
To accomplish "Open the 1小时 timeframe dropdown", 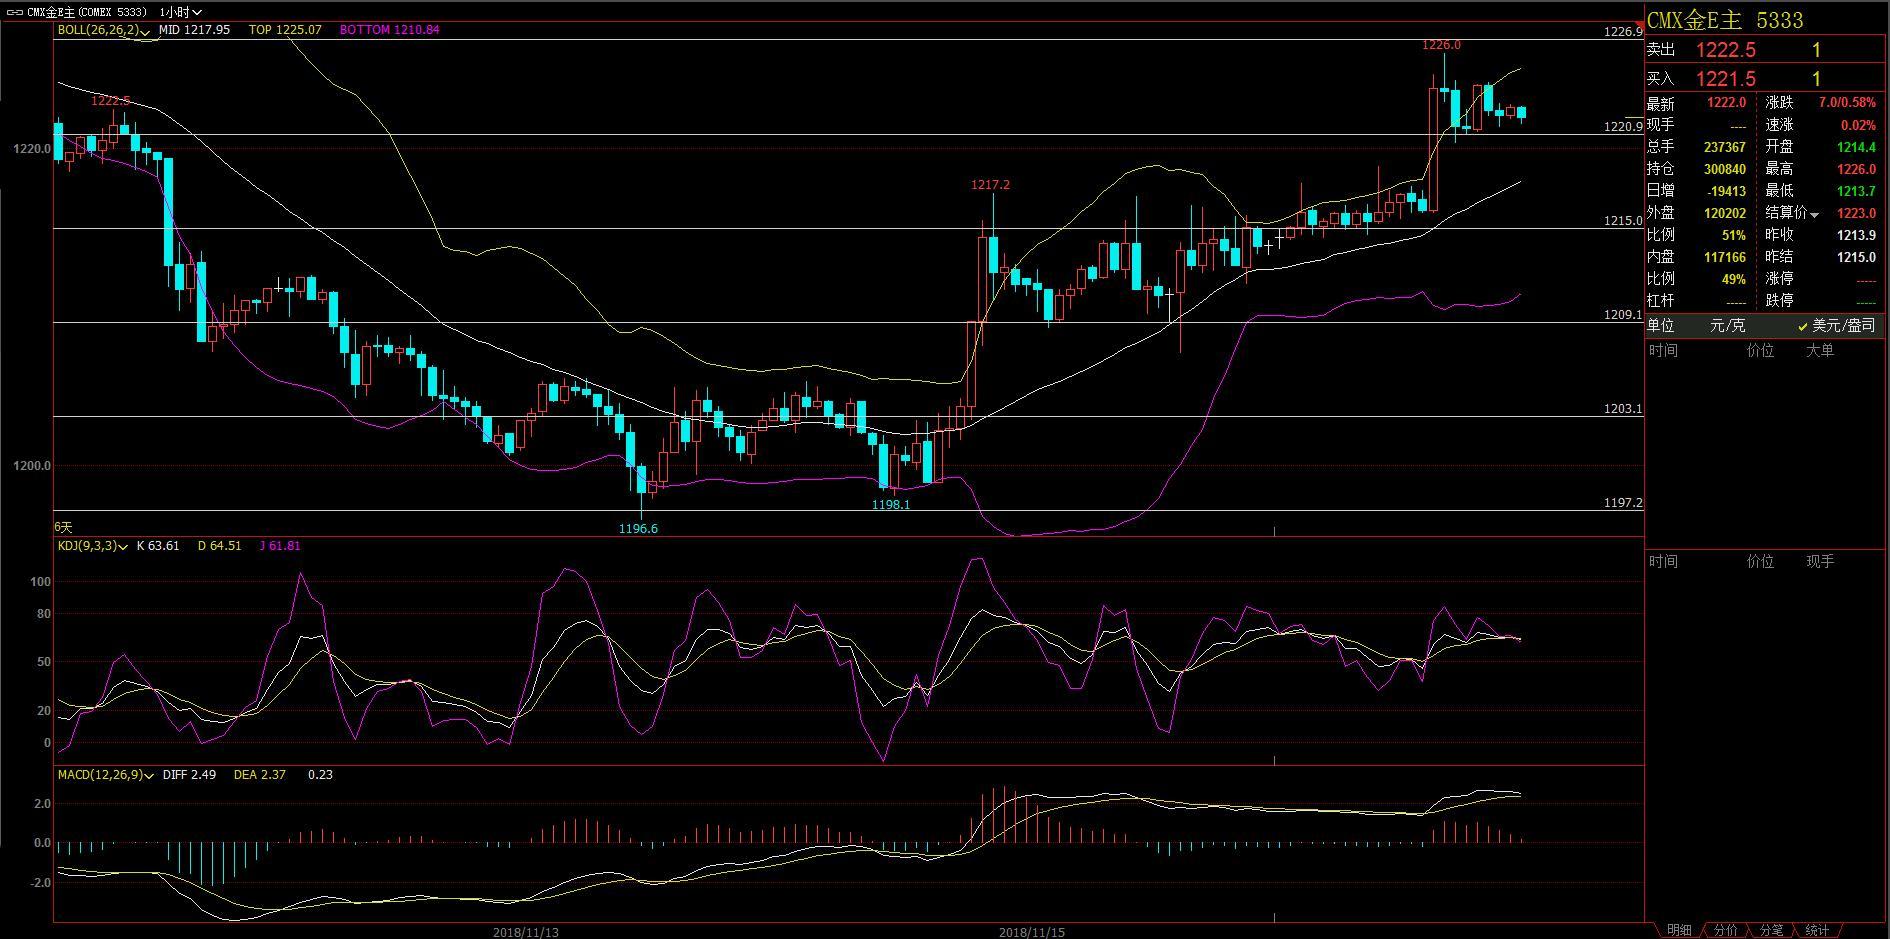I will point(181,12).
